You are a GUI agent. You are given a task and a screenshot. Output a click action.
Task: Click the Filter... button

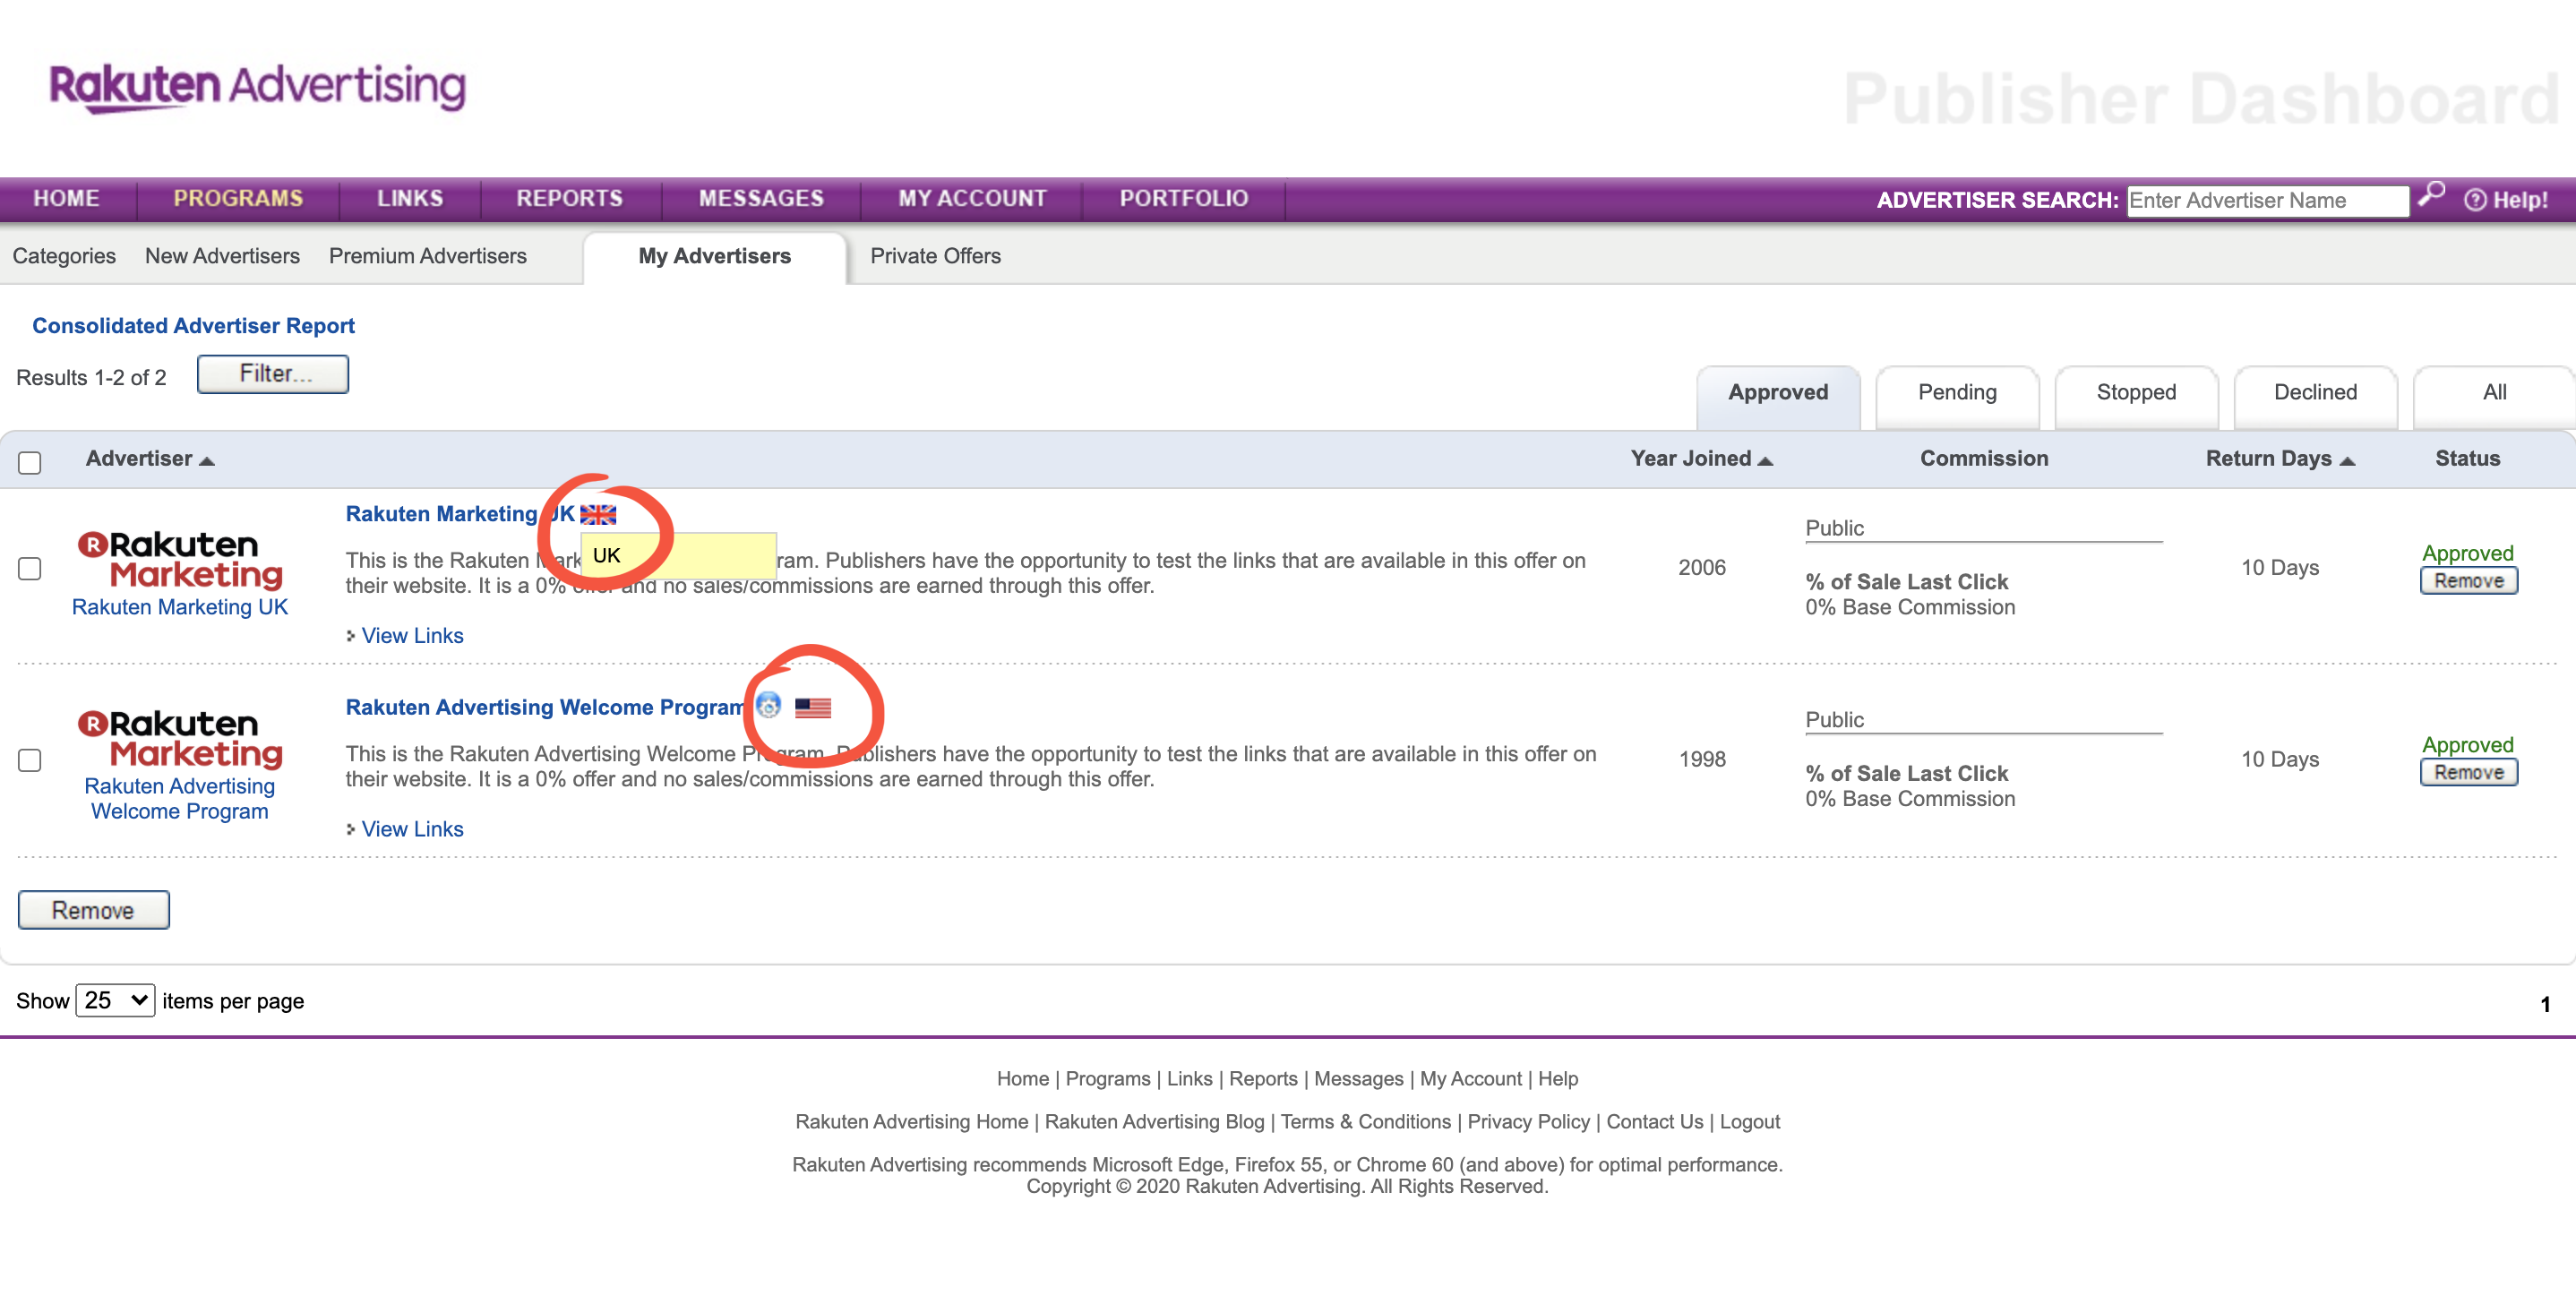[273, 374]
